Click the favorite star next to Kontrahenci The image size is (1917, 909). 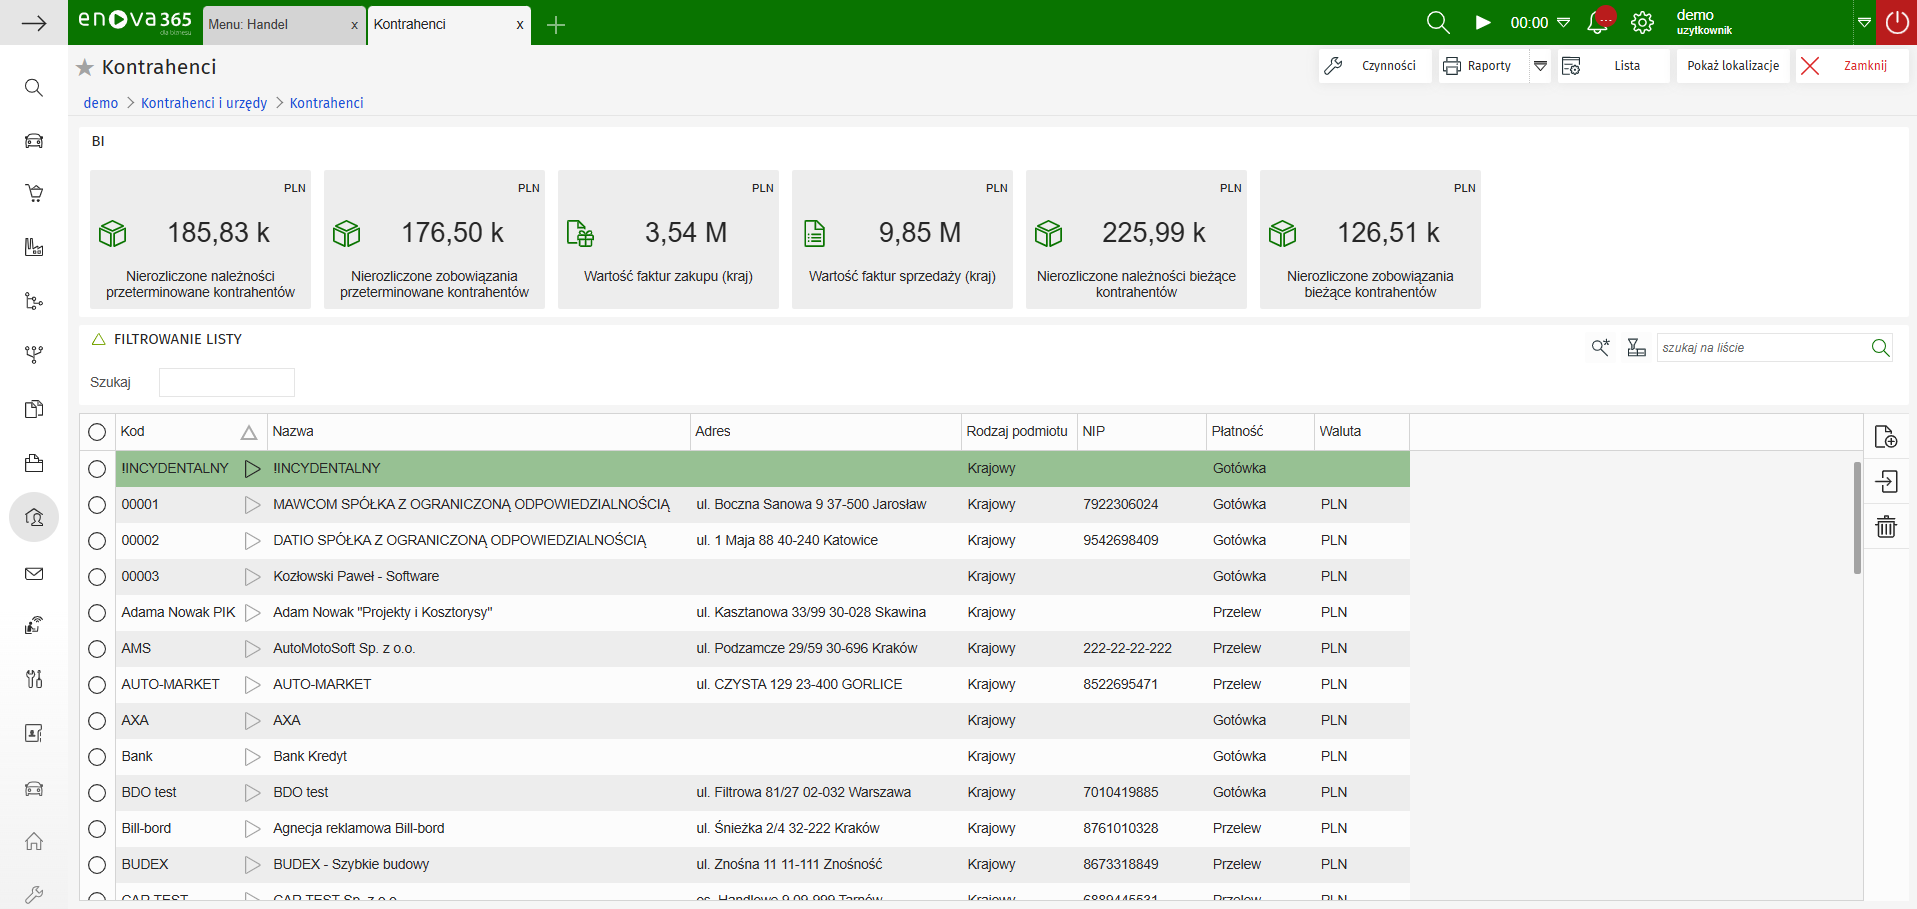(x=85, y=67)
